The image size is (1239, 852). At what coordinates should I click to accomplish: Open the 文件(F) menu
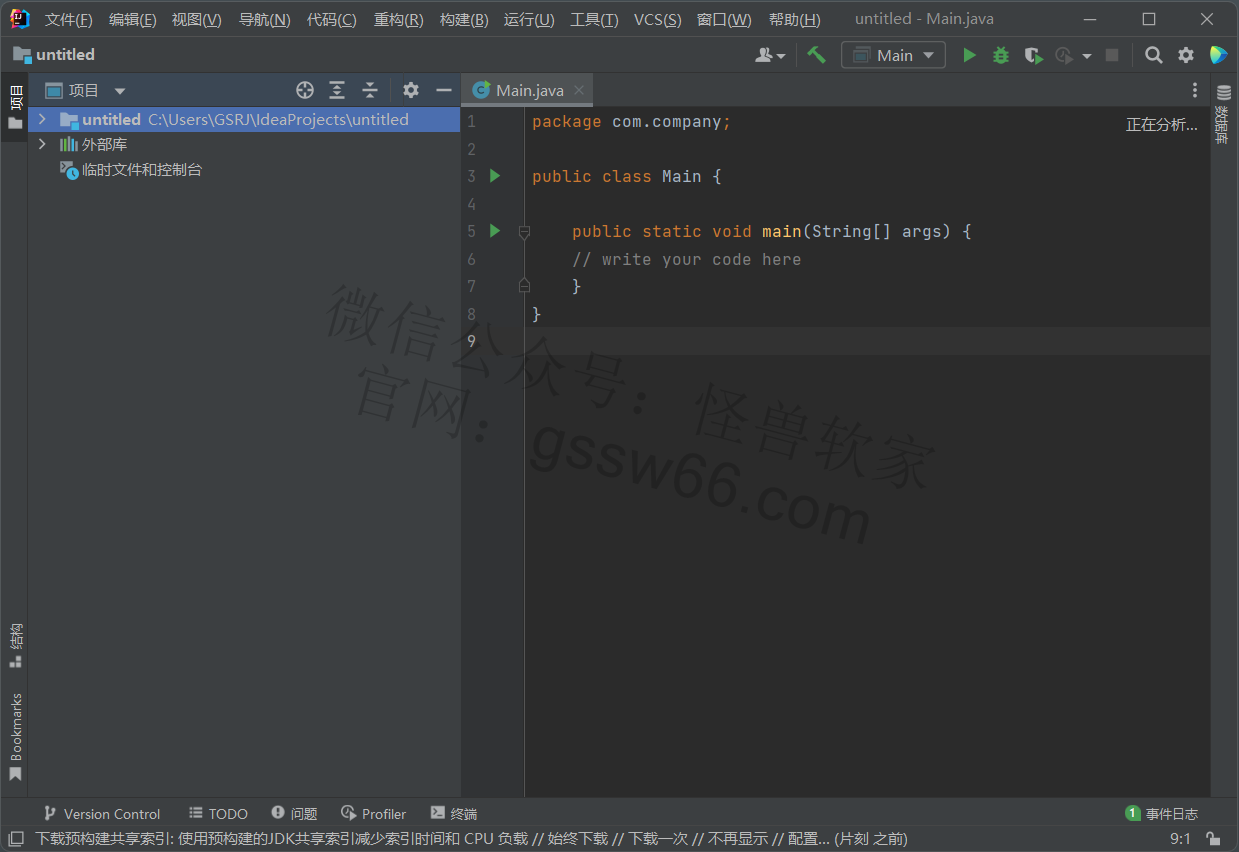68,20
